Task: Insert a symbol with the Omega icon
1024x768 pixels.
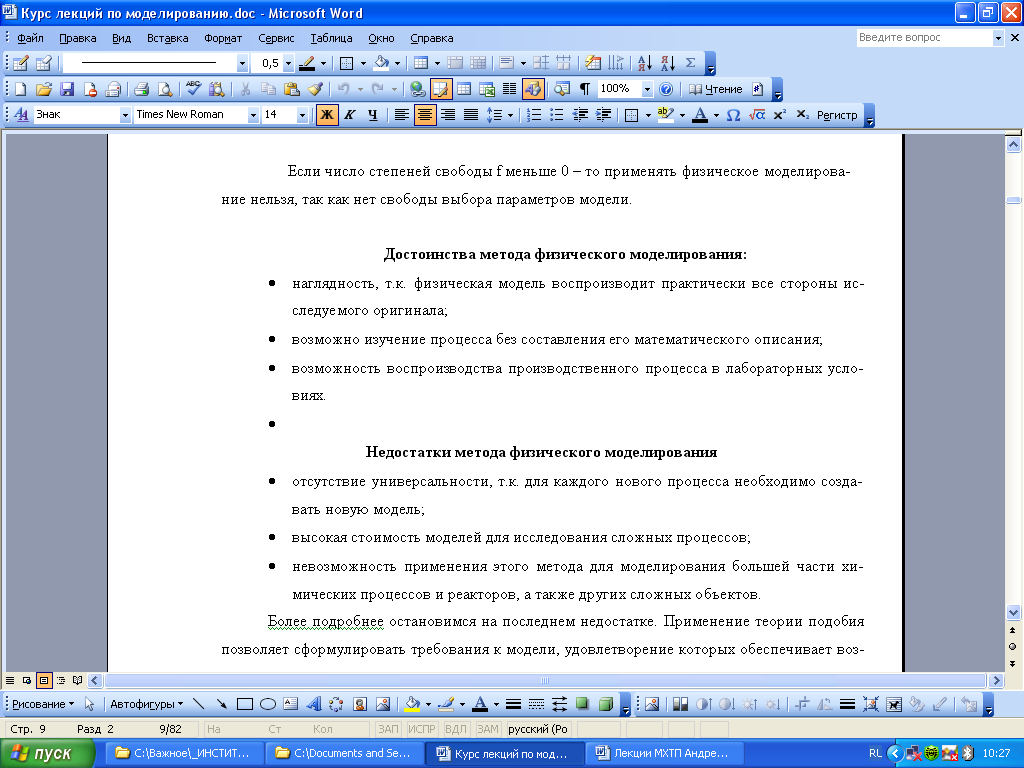Action: (x=733, y=115)
